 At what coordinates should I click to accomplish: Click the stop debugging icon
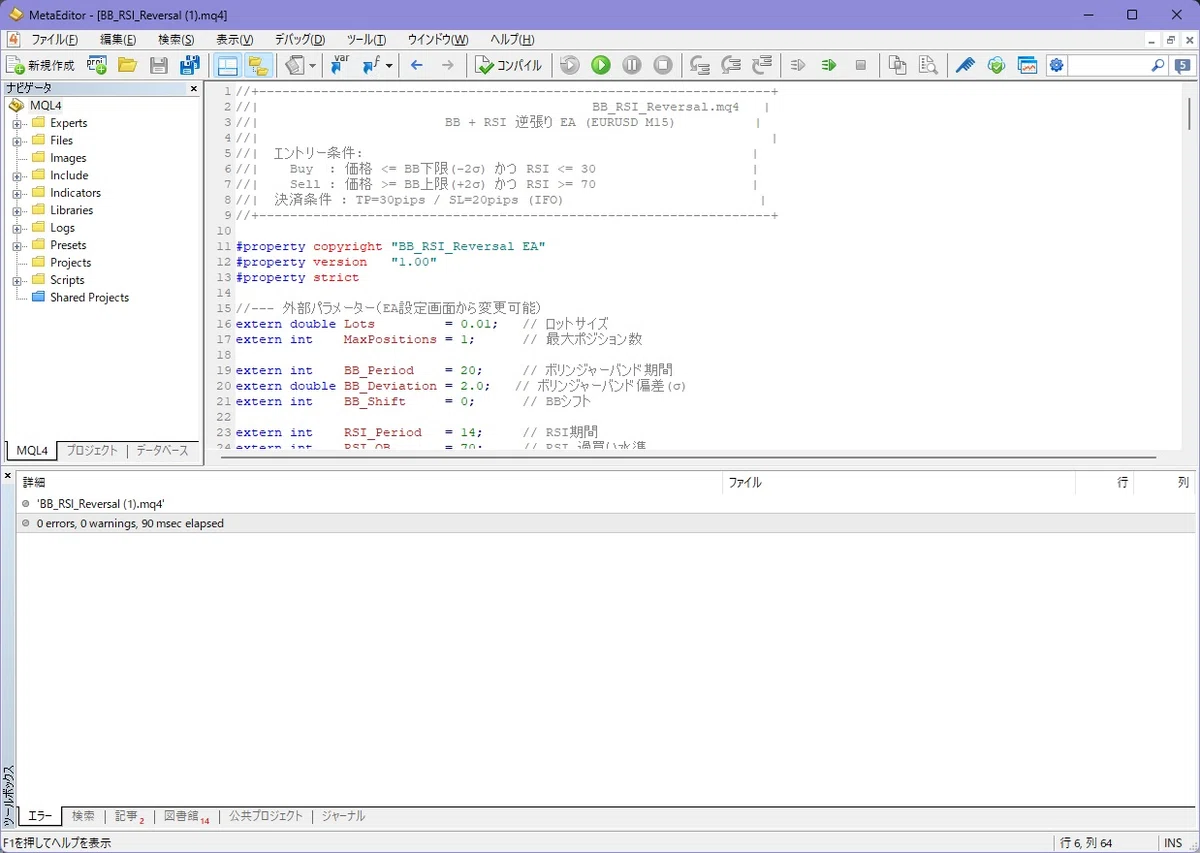[662, 65]
